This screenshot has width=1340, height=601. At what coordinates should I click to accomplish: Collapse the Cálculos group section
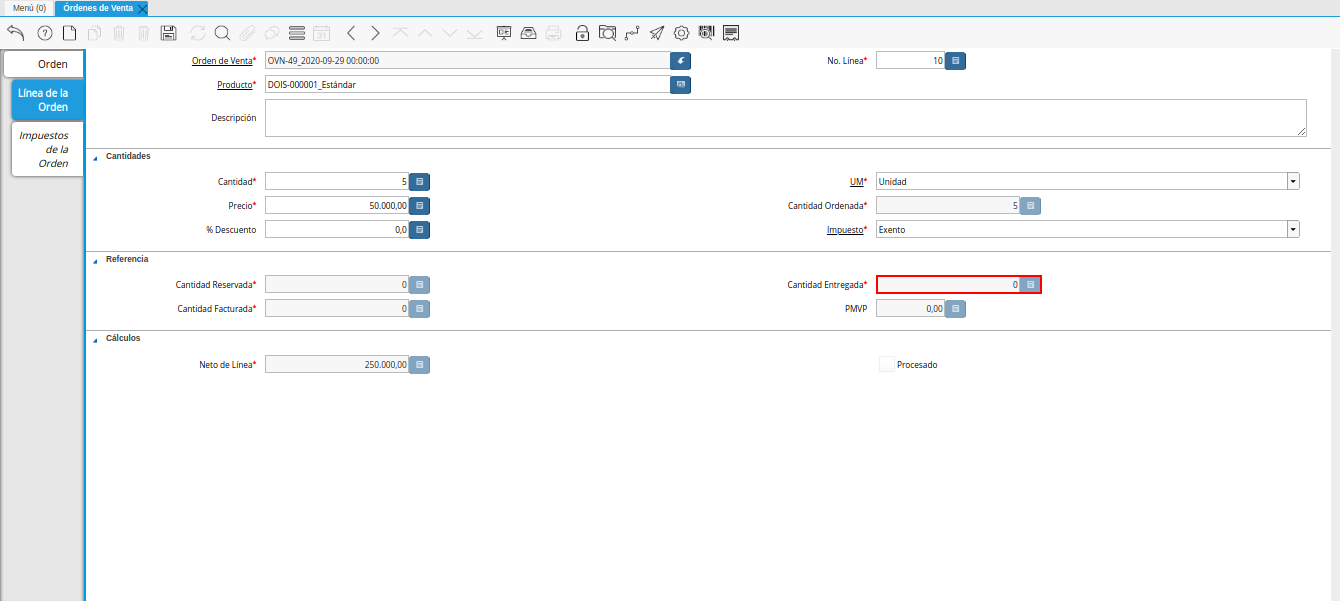[96, 339]
